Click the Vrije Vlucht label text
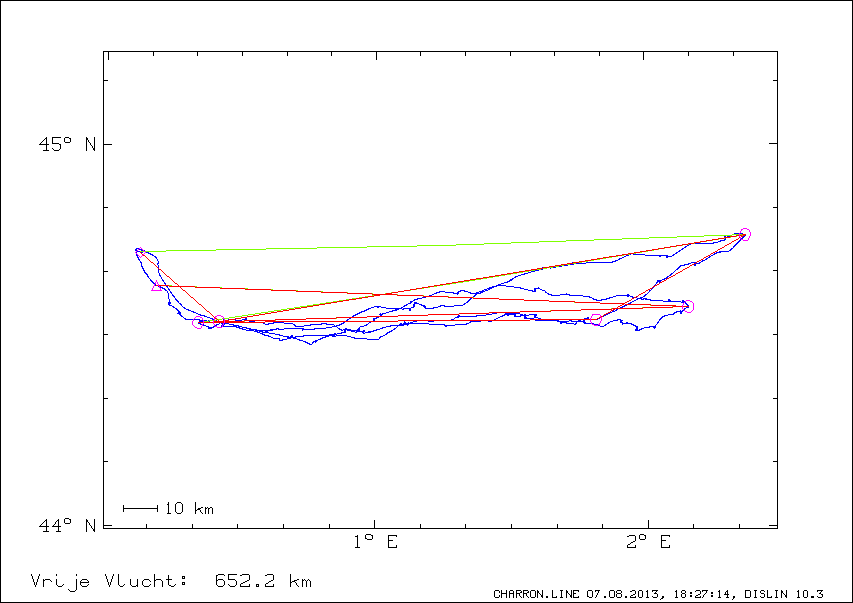The image size is (853, 603). tap(109, 582)
